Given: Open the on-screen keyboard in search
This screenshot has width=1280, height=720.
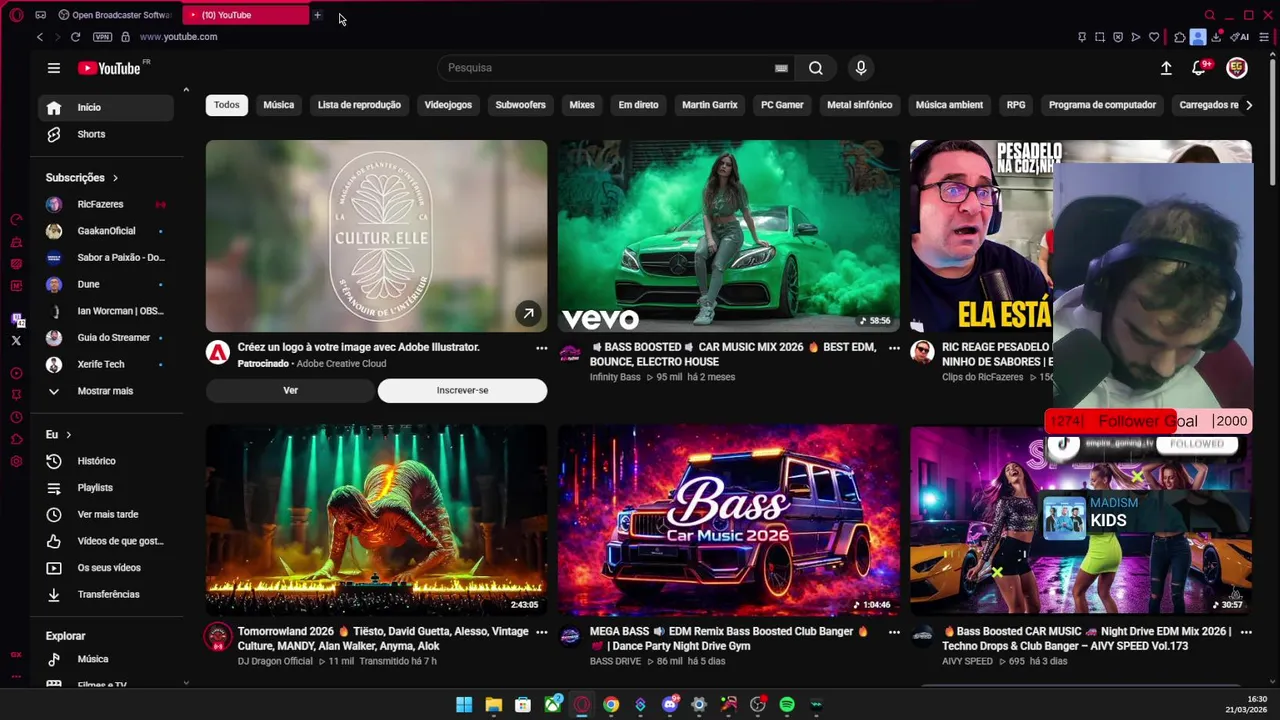Looking at the screenshot, I should click(781, 68).
